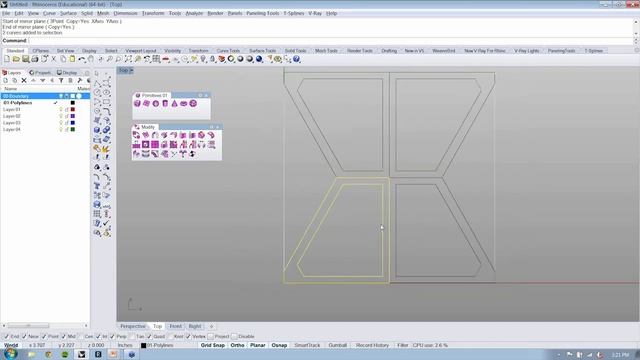Switch to the Properties panel tab
The image size is (640, 360).
click(40, 73)
